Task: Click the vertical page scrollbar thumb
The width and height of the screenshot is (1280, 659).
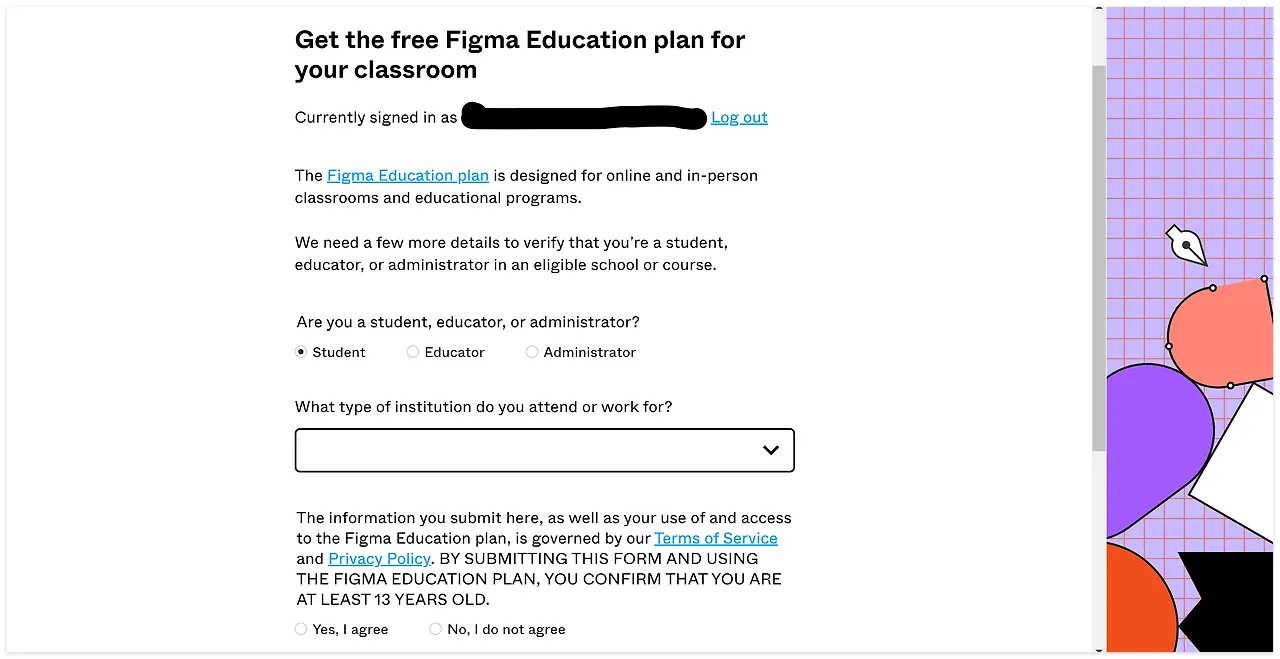Action: coord(1099,258)
